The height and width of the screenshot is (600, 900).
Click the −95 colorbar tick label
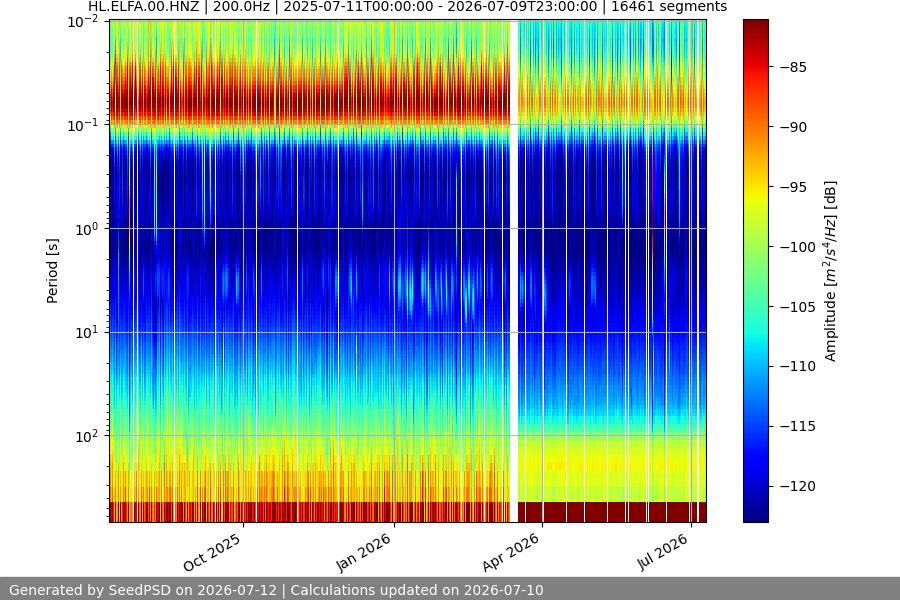pos(793,187)
